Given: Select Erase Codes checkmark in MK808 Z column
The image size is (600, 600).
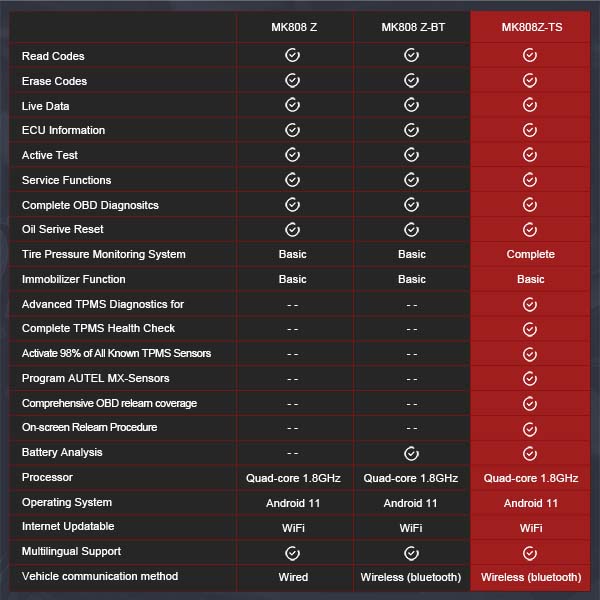Looking at the screenshot, I should (x=292, y=80).
